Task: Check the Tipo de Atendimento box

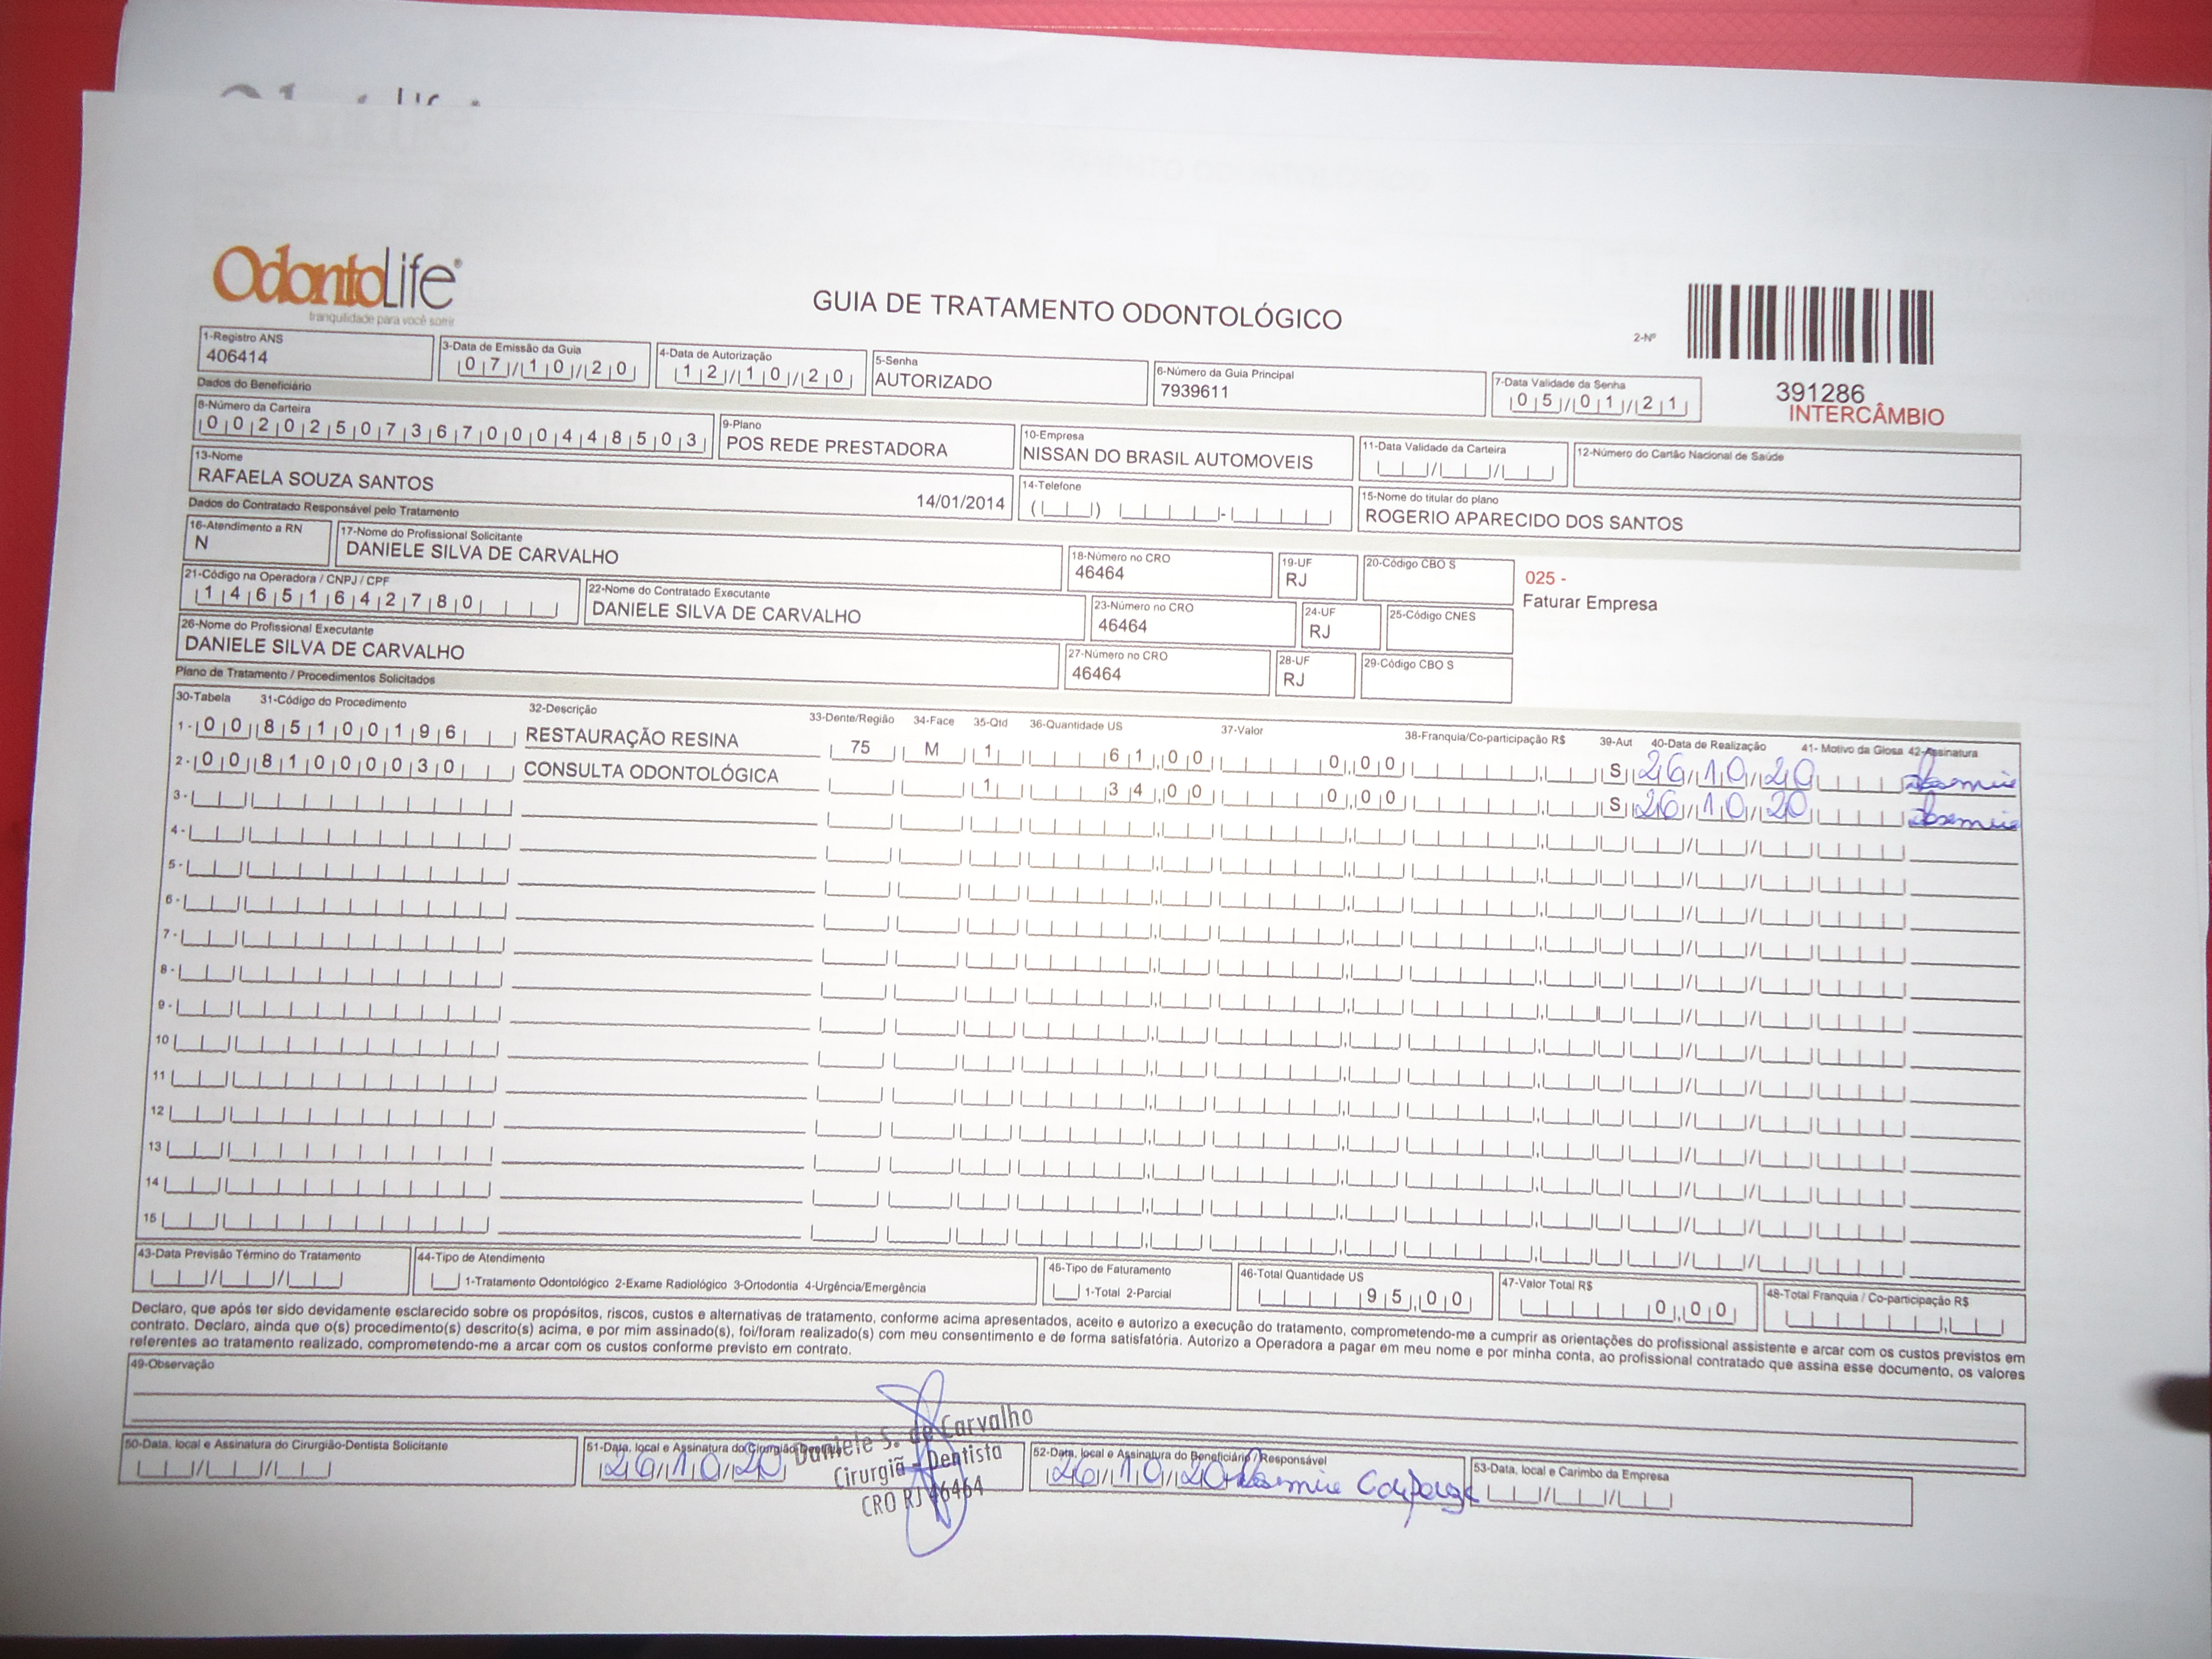Action: tap(446, 1281)
